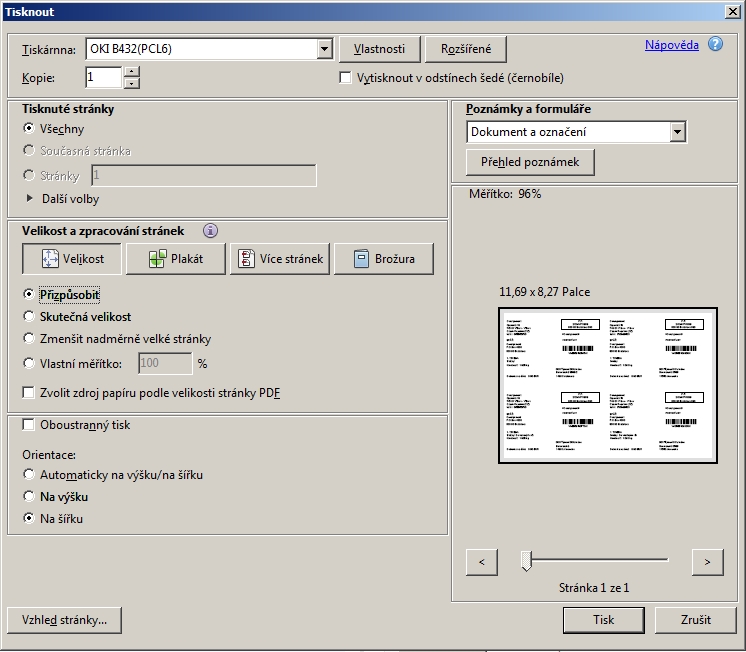
Task: Select the Brožura booklet mode
Action: [x=383, y=259]
